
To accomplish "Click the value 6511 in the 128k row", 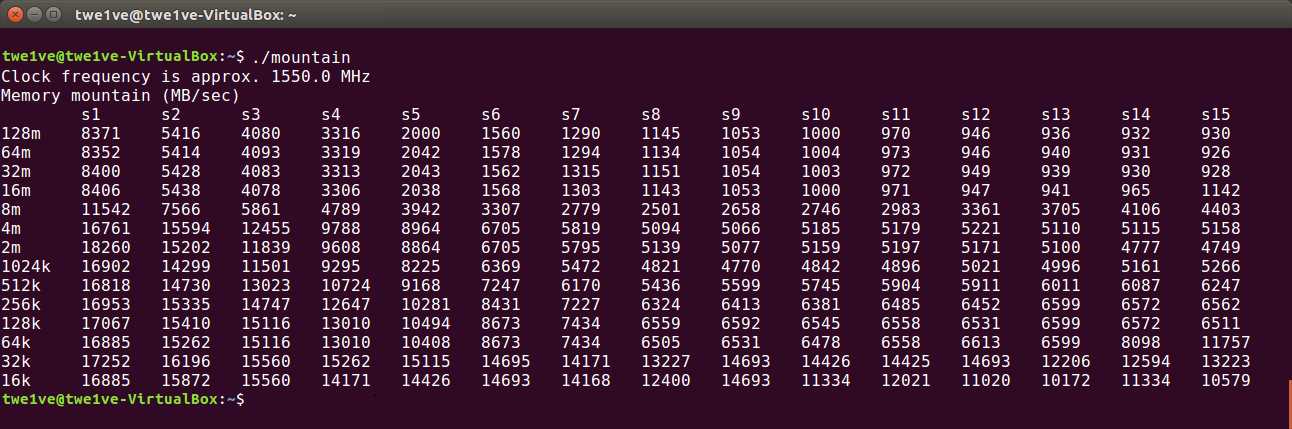I will click(x=1221, y=323).
